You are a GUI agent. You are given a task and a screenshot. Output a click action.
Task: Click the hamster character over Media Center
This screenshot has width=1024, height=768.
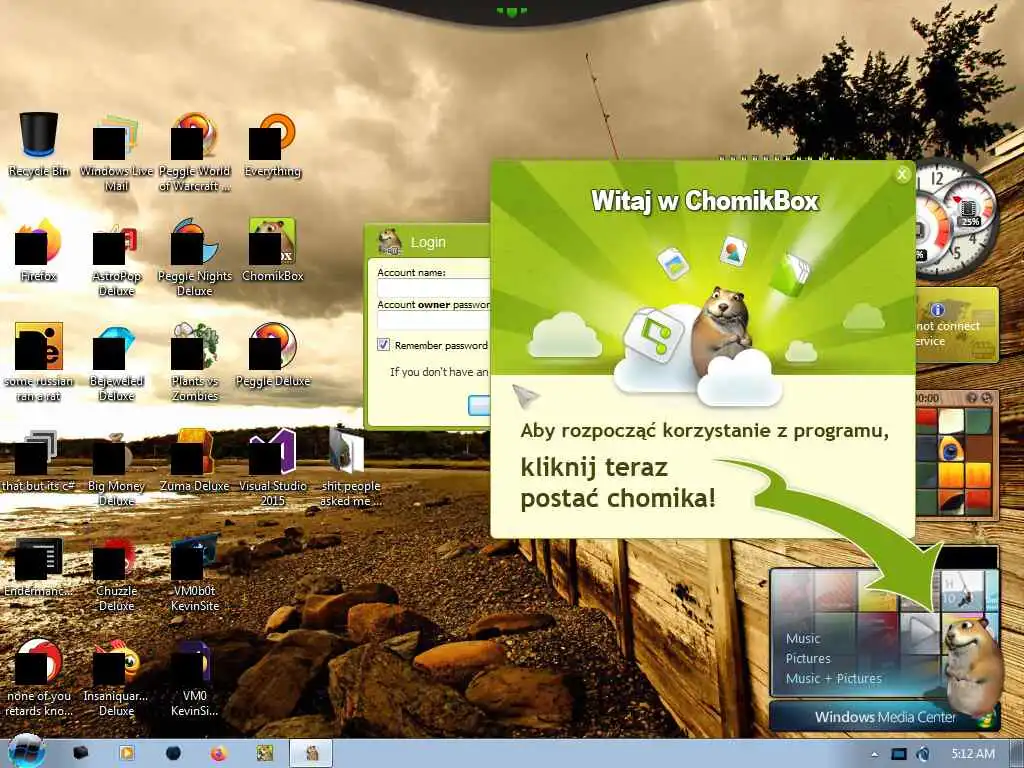coord(972,666)
